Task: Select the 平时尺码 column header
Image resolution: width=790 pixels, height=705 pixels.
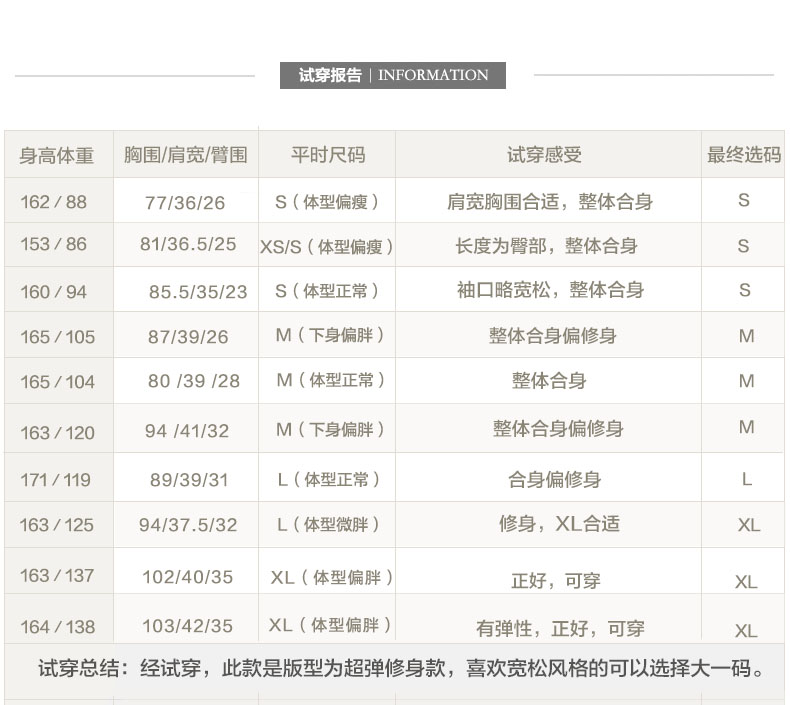Action: tap(327, 155)
